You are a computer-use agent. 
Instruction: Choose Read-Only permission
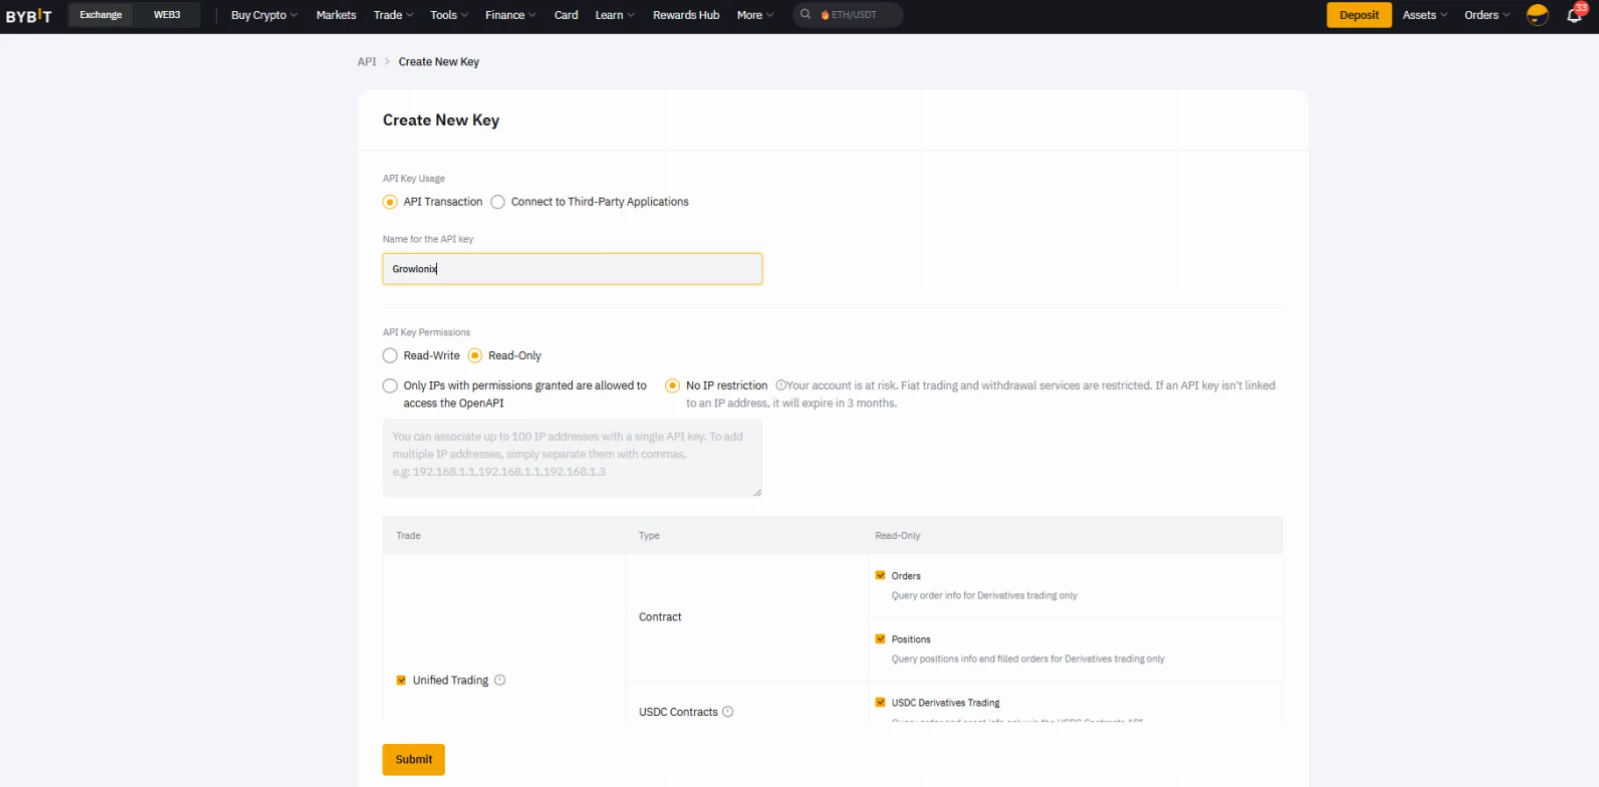click(475, 356)
